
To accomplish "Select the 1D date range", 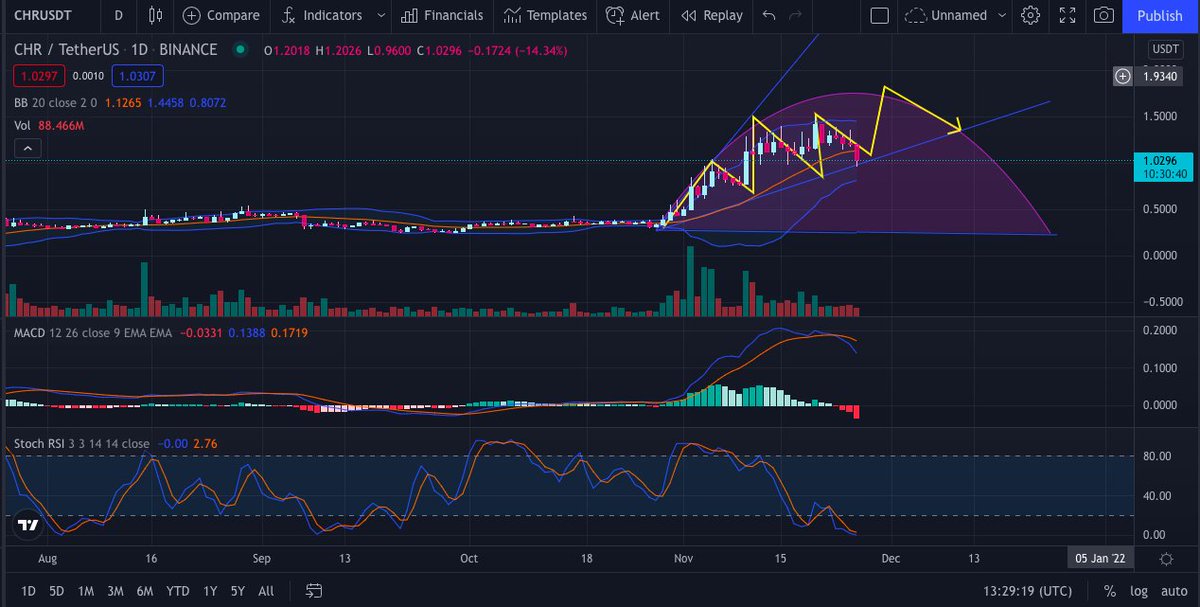I will point(29,590).
